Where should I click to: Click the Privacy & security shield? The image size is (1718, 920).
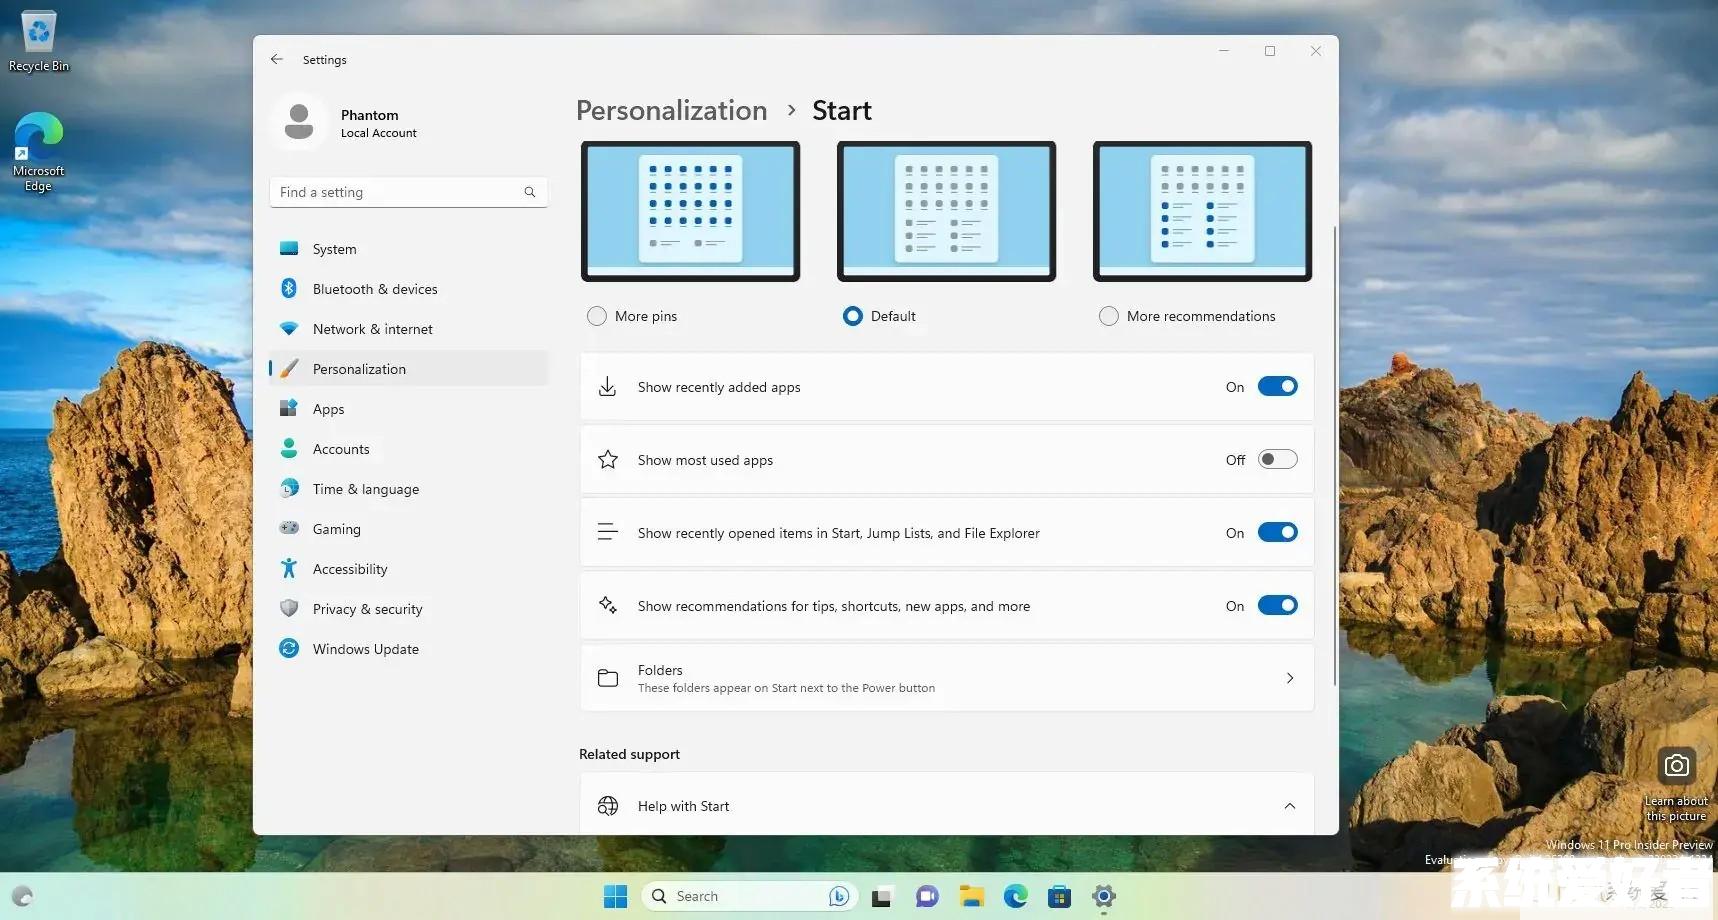point(289,609)
